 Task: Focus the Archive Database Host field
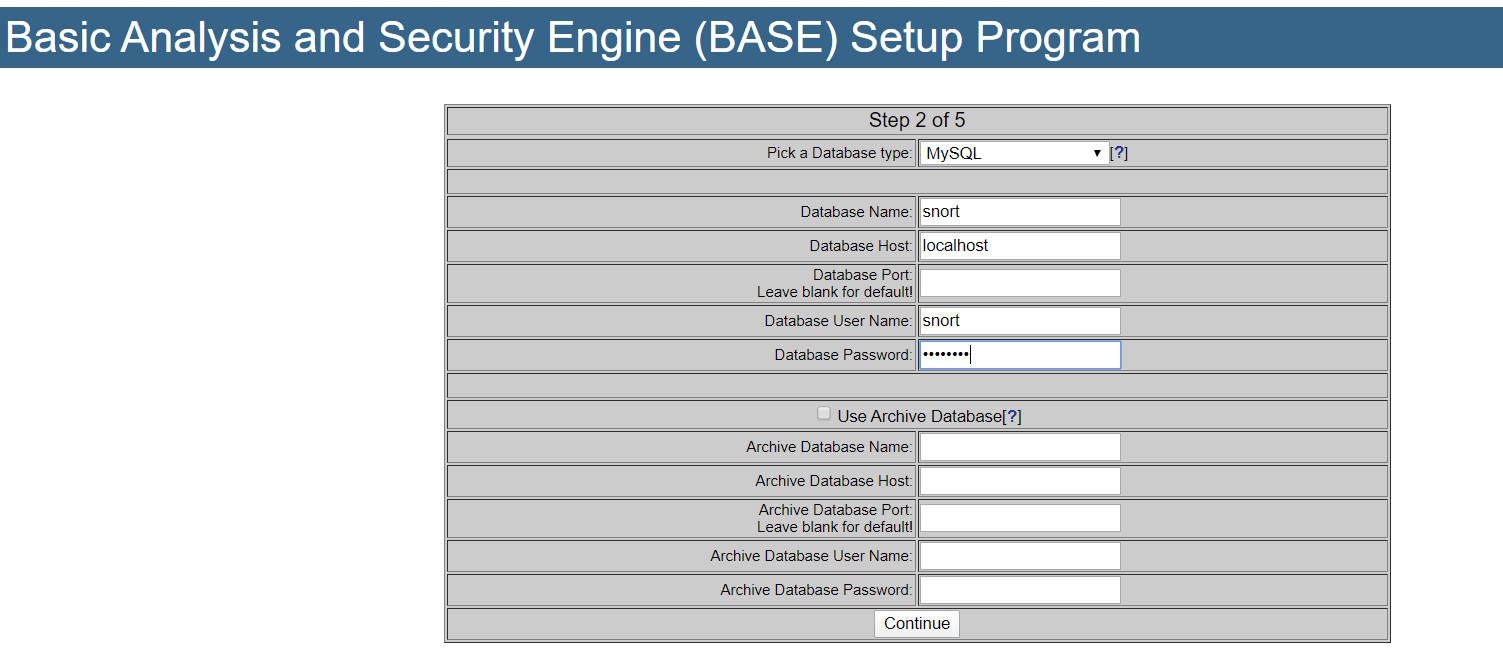pyautogui.click(x=1019, y=481)
